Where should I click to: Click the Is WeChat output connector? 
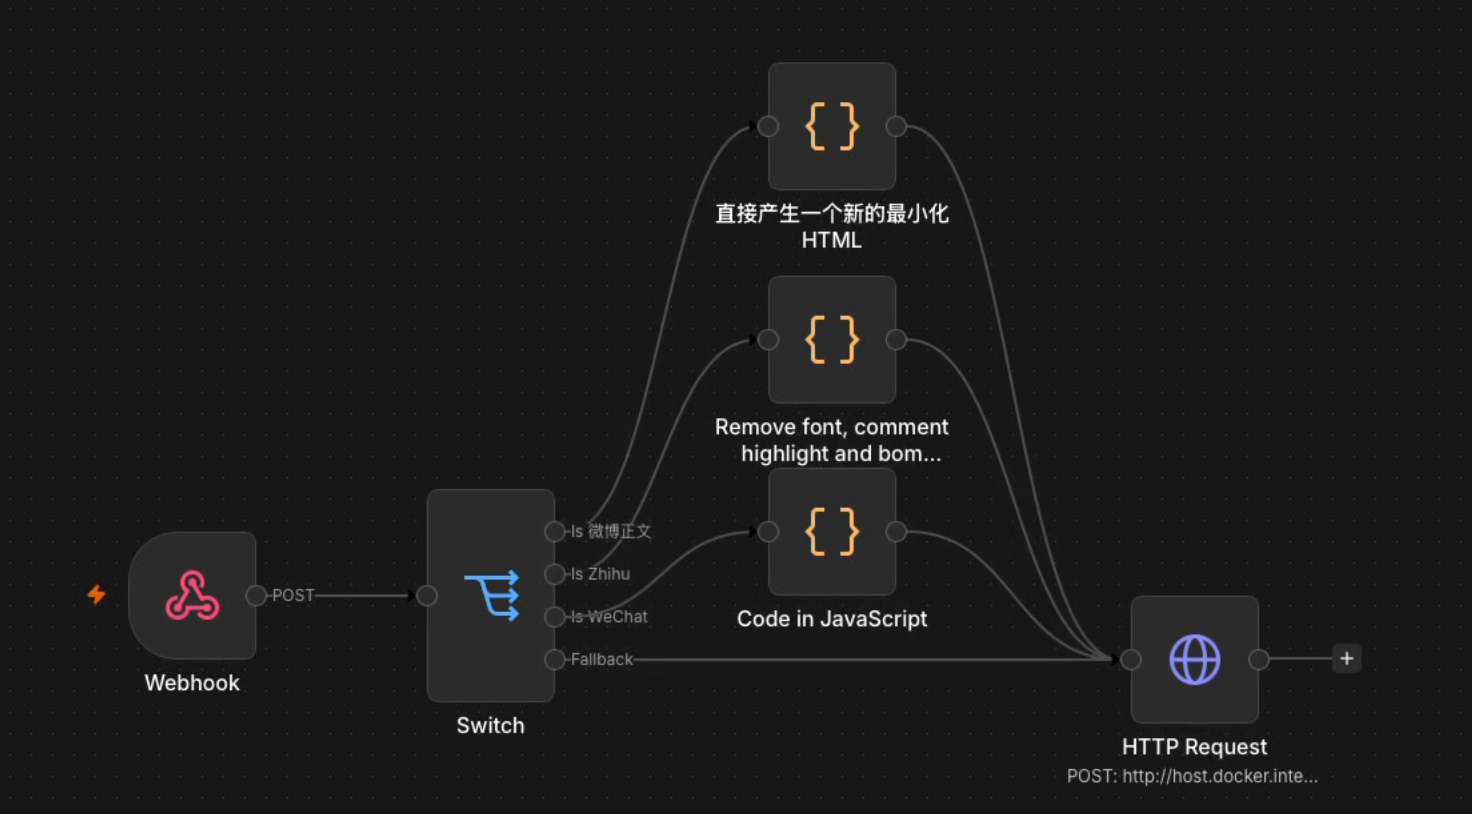click(555, 617)
